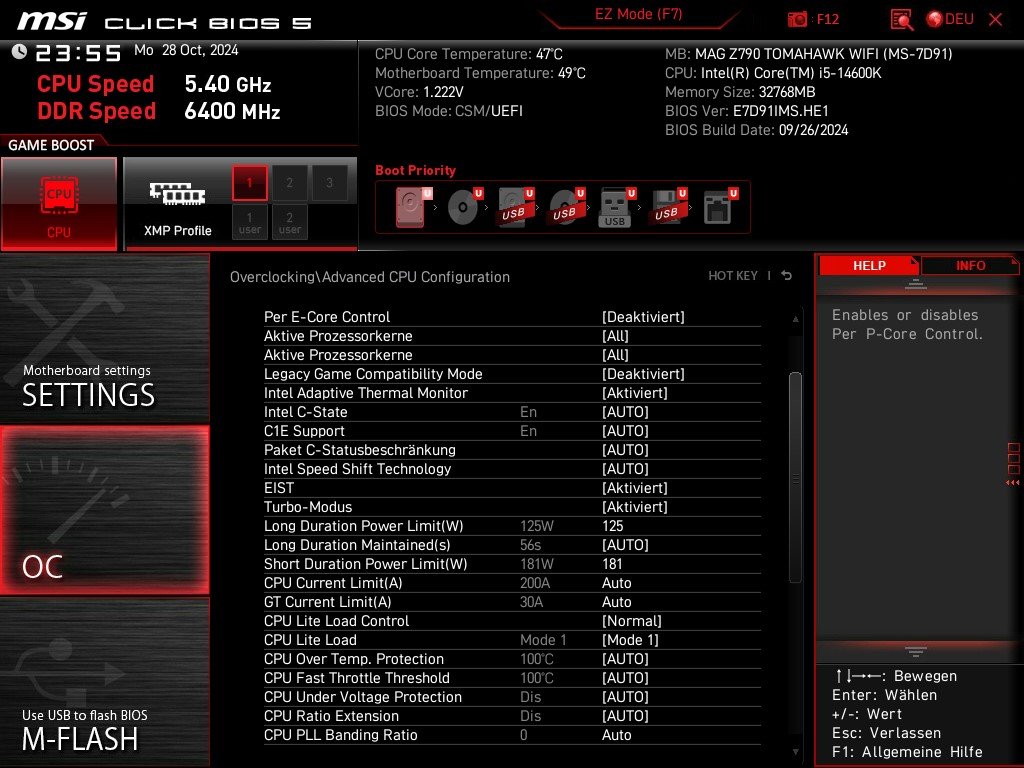Select the clock icon beside 23:55
This screenshot has width=1024, height=768.
click(x=19, y=52)
